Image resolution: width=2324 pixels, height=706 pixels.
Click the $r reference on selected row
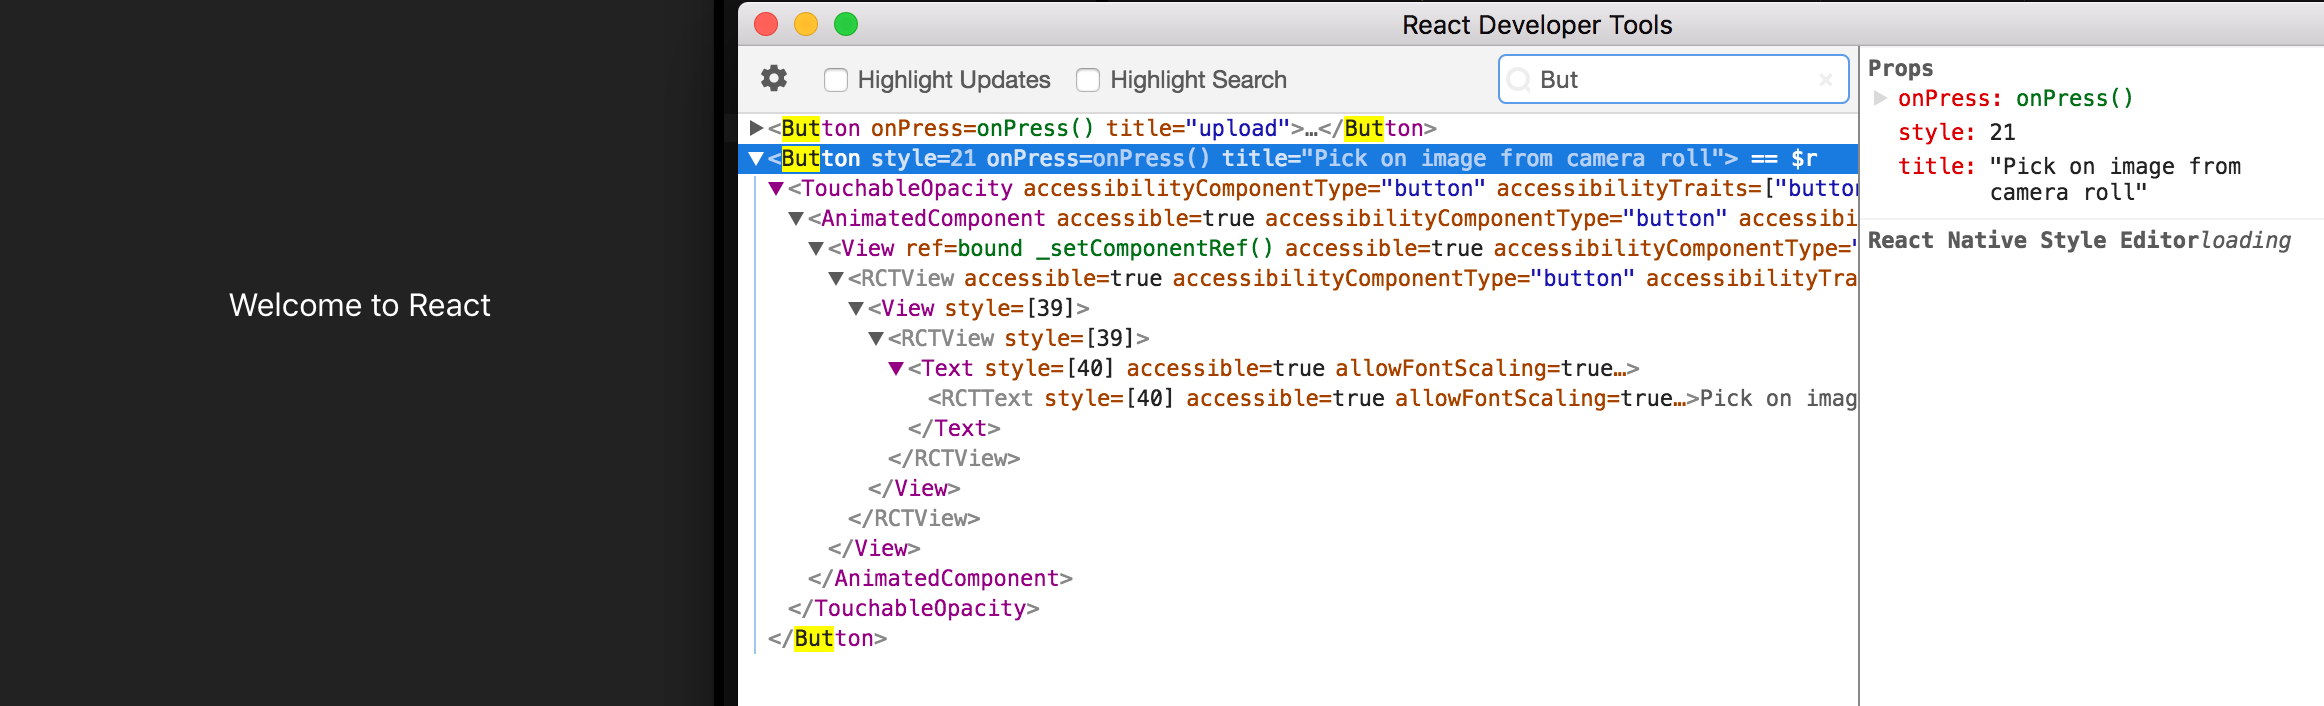click(1805, 158)
